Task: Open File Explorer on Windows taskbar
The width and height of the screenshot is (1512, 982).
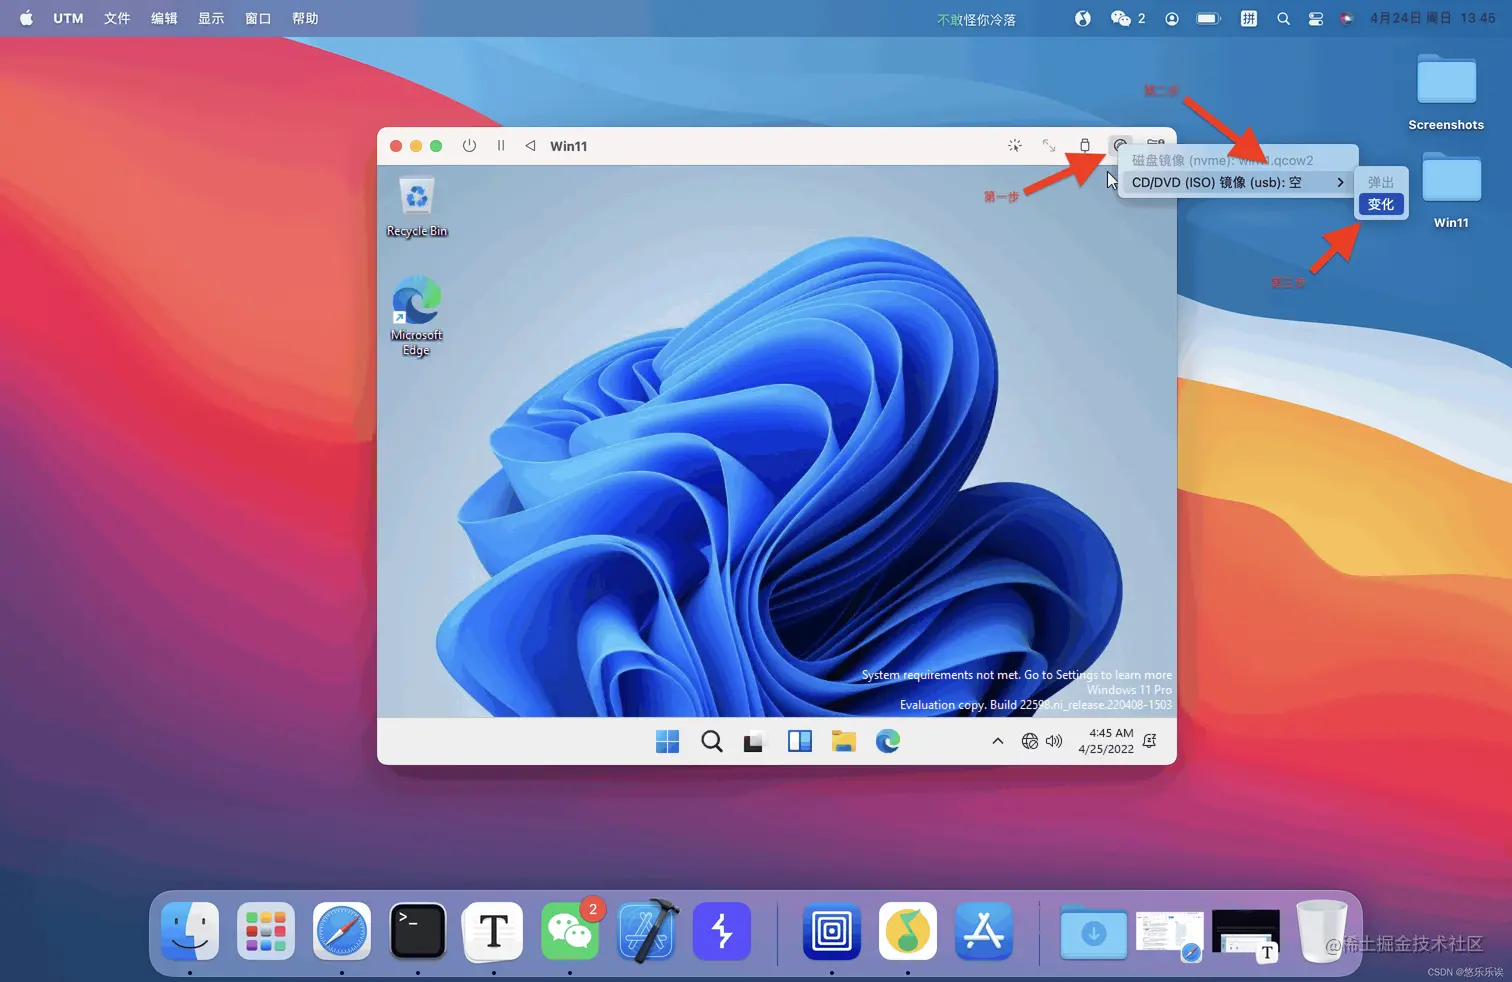Action: click(844, 741)
